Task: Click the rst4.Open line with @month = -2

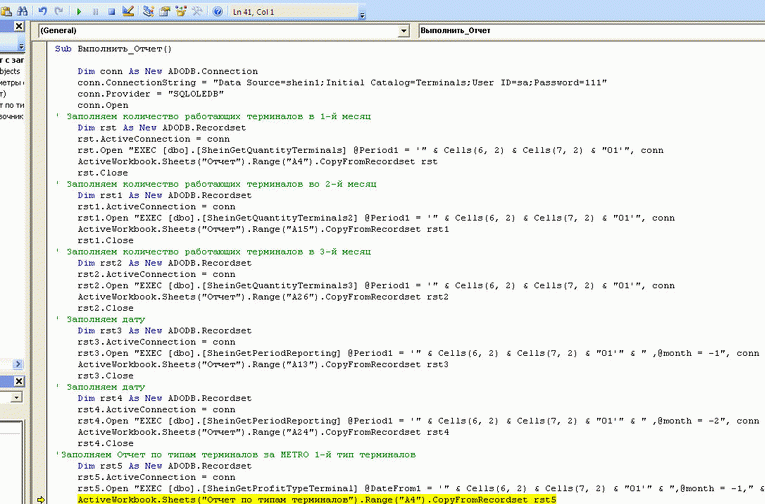Action: coord(419,421)
